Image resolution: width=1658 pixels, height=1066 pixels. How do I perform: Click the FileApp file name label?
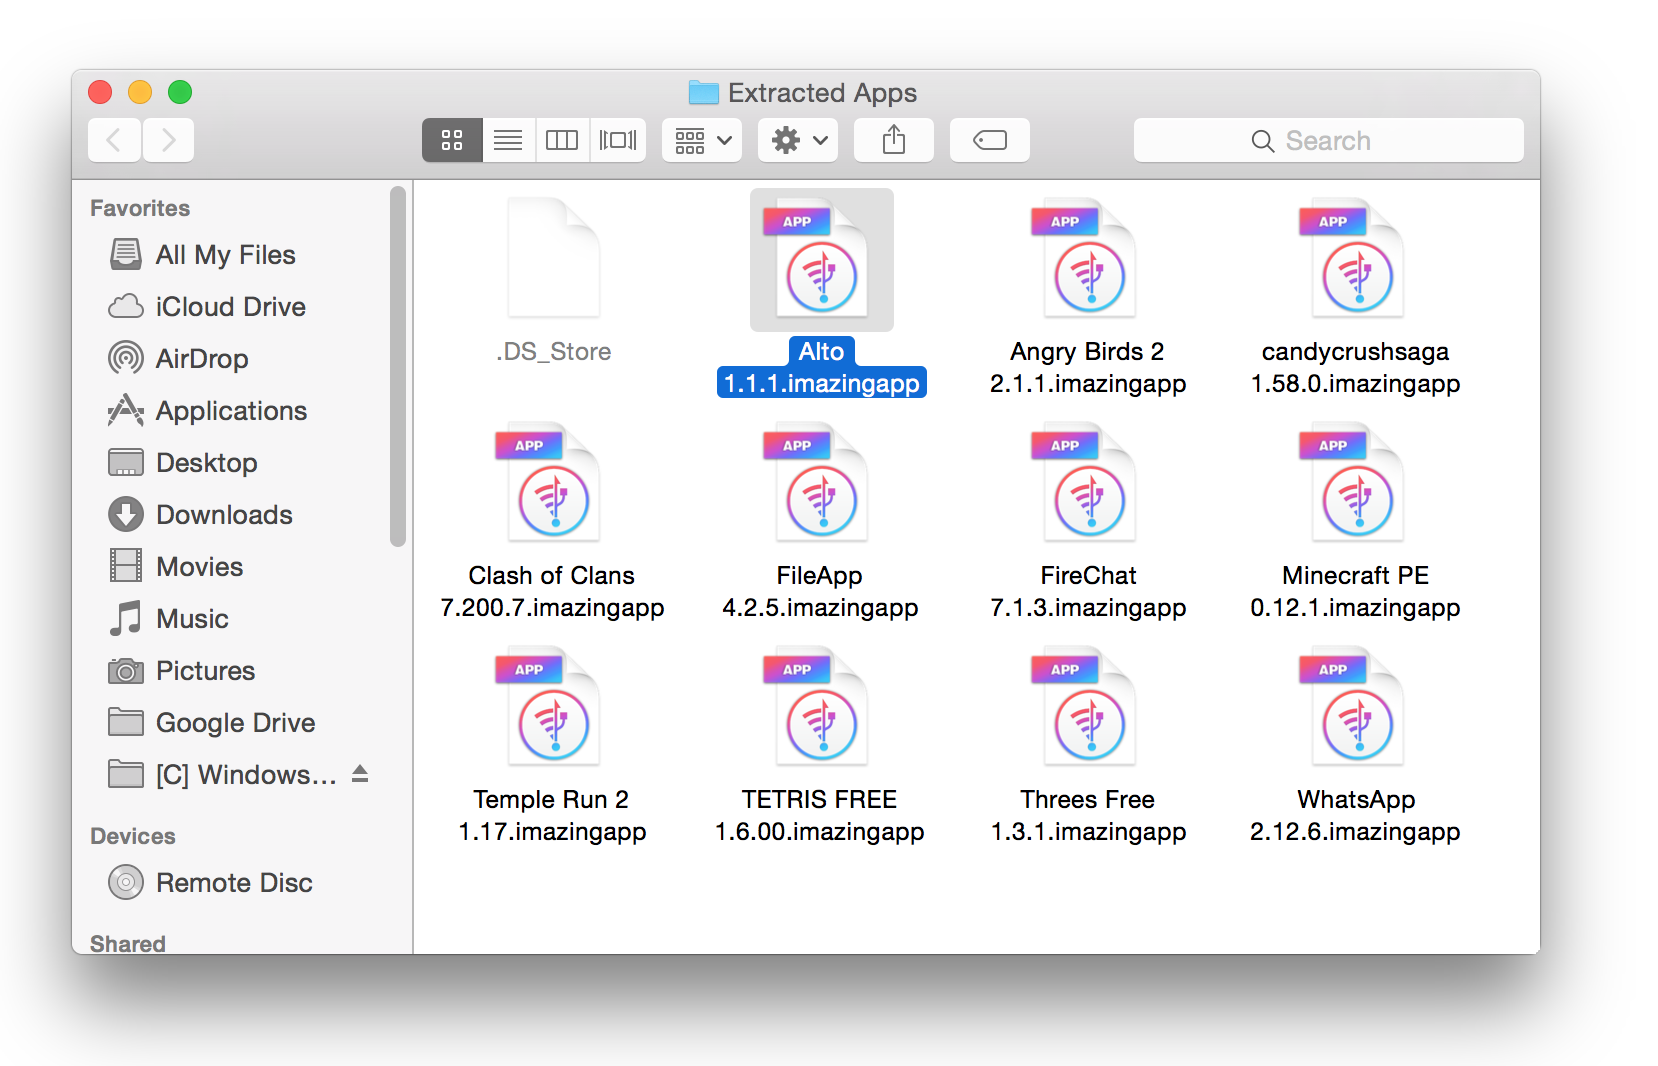pos(820,591)
